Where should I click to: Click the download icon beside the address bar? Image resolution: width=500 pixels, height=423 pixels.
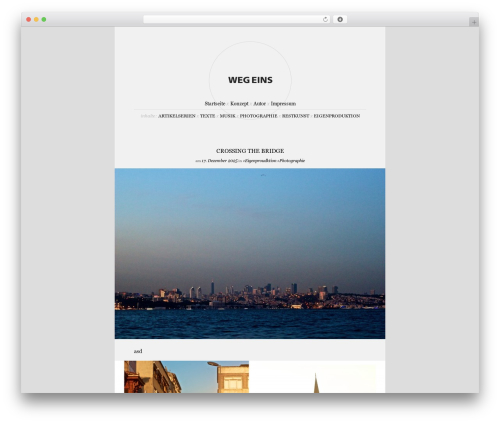tap(340, 20)
